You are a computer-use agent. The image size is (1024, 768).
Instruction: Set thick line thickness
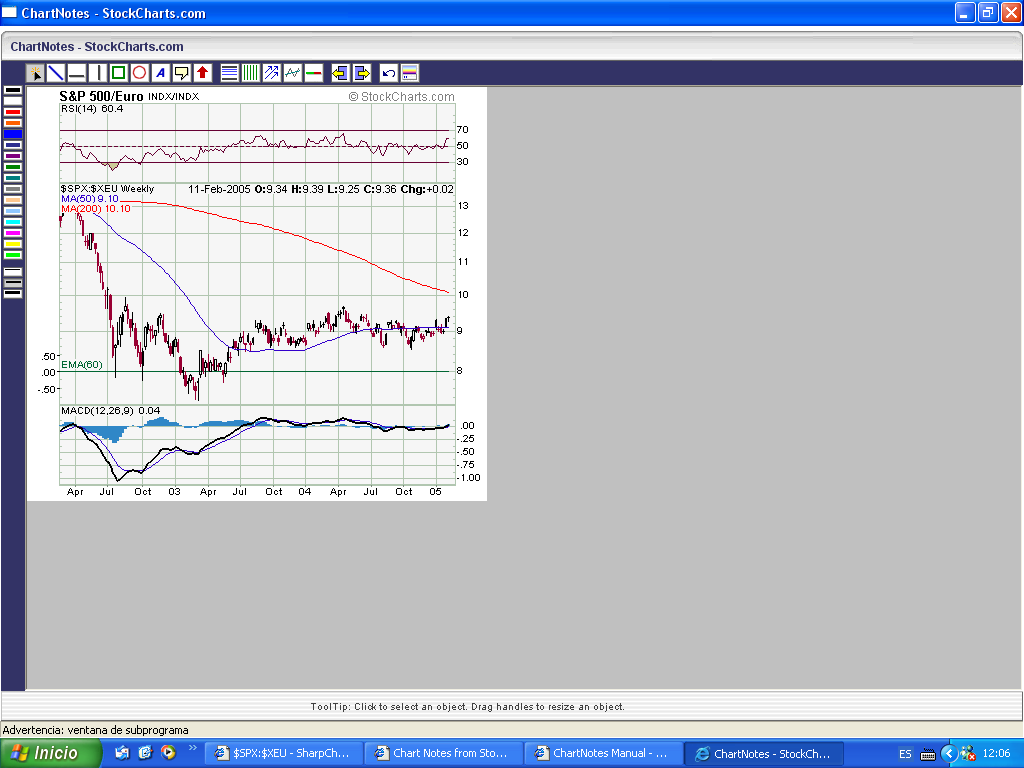[13, 293]
